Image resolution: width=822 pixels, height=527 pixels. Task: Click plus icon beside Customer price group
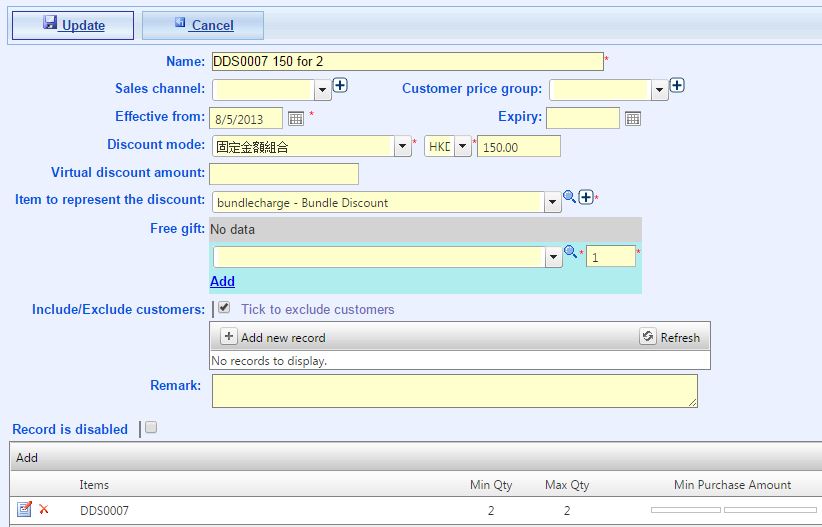click(x=677, y=85)
